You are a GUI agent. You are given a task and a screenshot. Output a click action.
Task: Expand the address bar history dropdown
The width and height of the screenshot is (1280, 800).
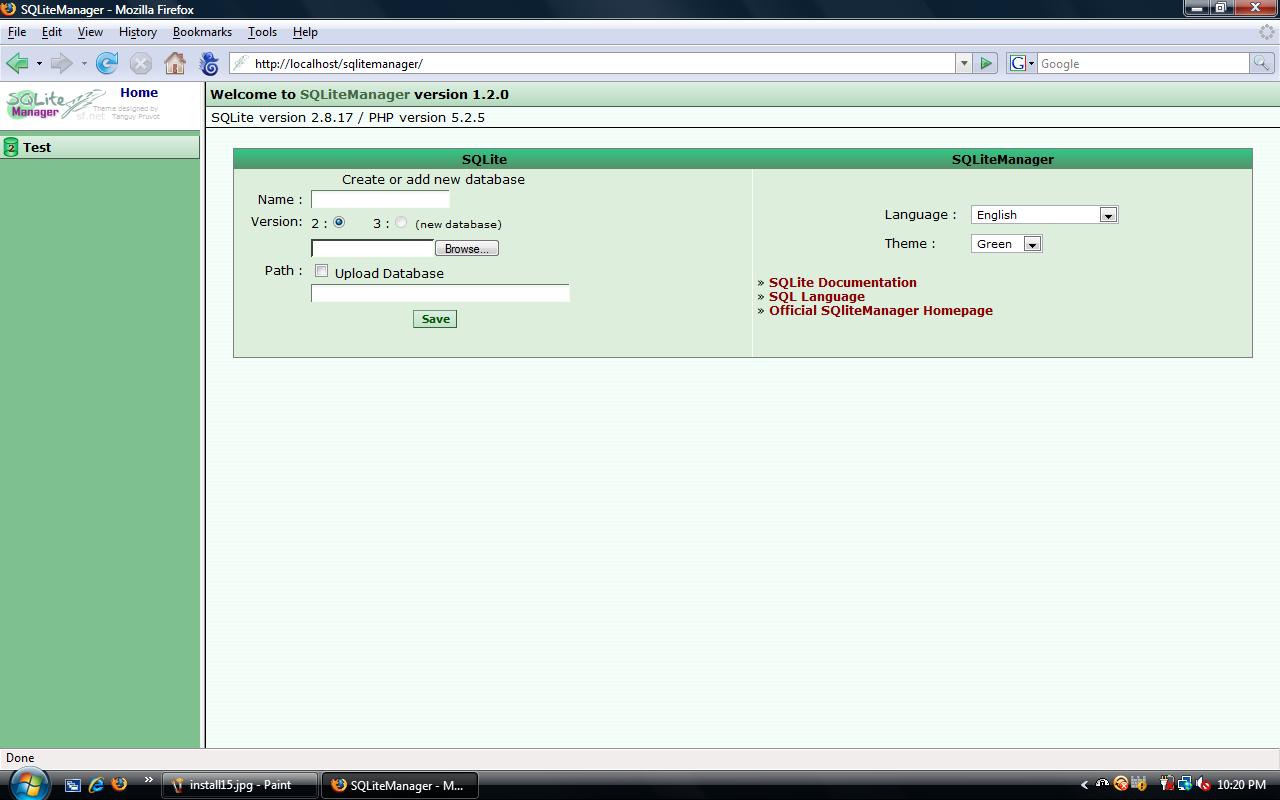point(964,63)
